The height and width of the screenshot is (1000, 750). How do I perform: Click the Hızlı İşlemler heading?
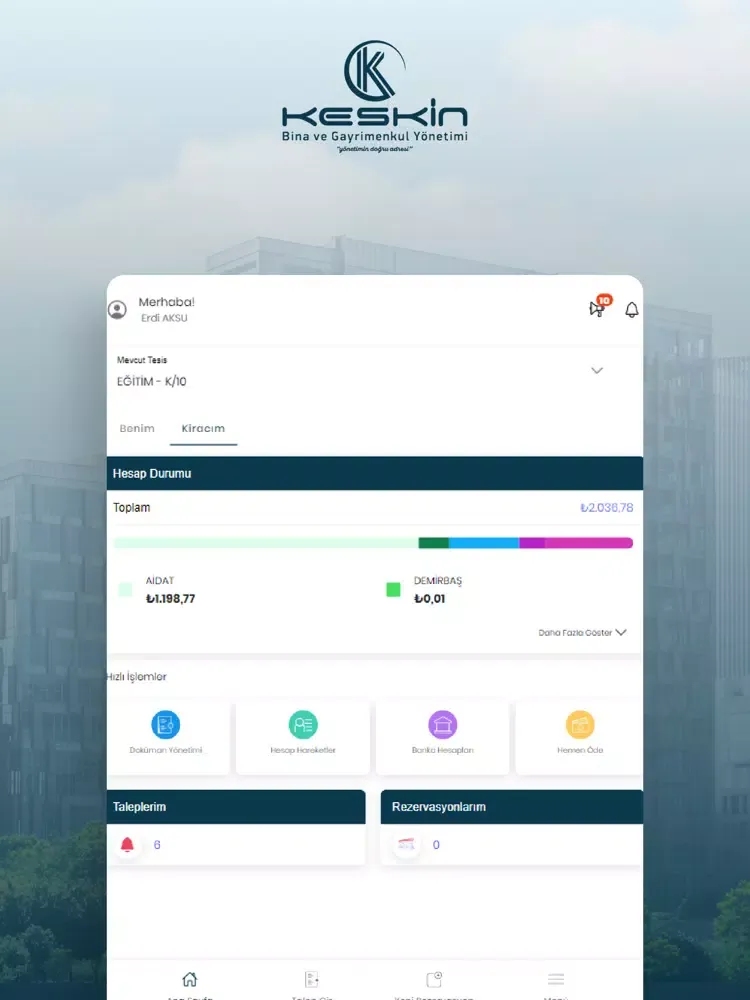click(x=136, y=677)
